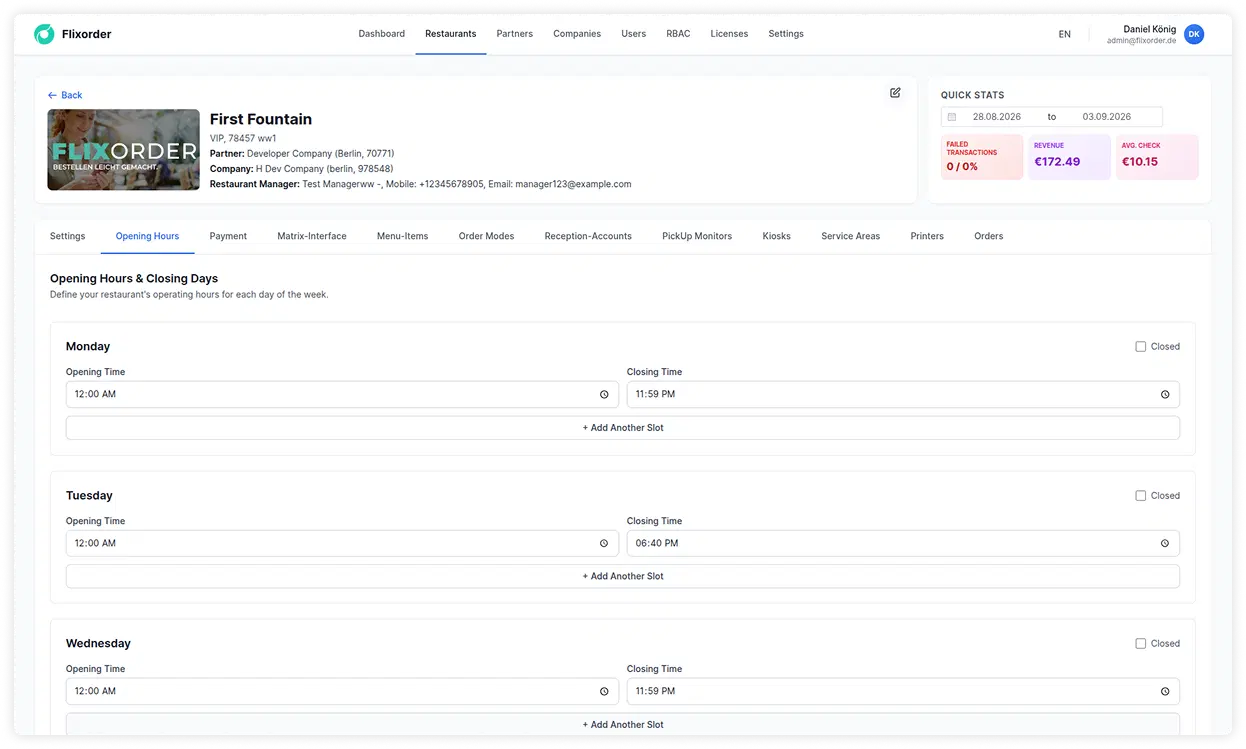
Task: Click the calendar icon in Quick Stats
Action: pyautogui.click(x=952, y=117)
